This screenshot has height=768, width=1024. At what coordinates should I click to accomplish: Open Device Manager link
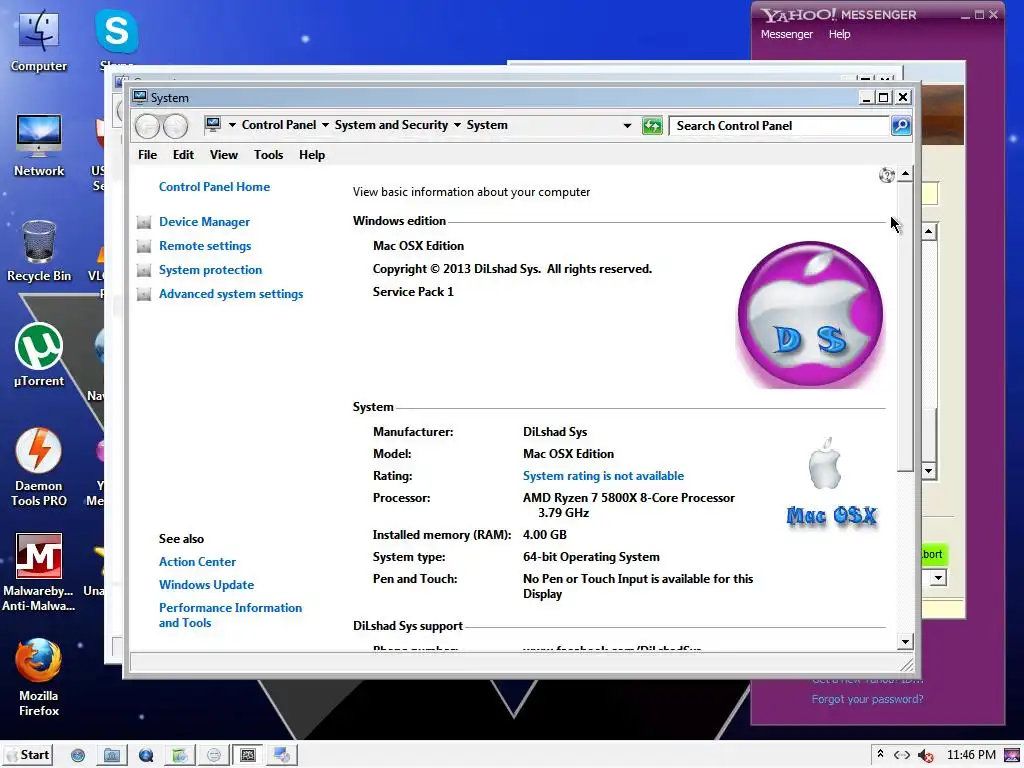click(x=204, y=222)
